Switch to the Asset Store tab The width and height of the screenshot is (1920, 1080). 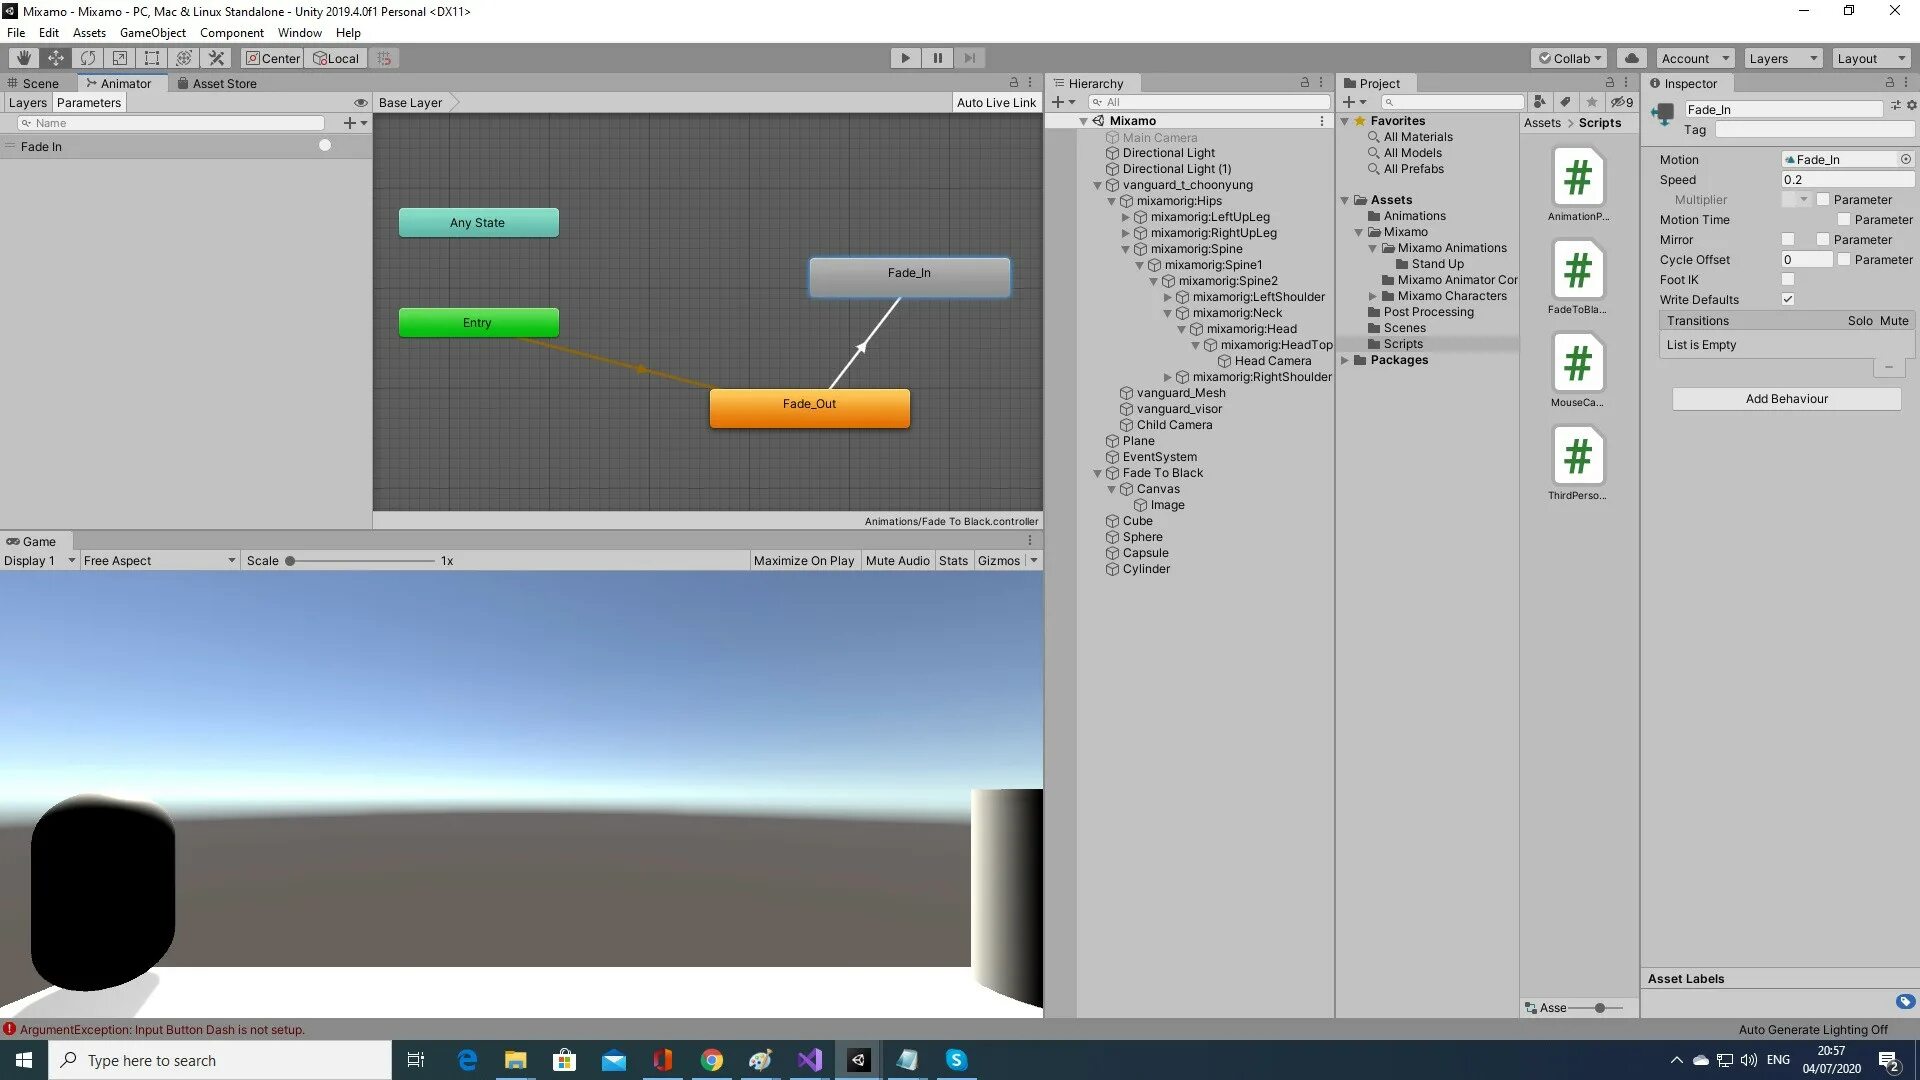(224, 83)
